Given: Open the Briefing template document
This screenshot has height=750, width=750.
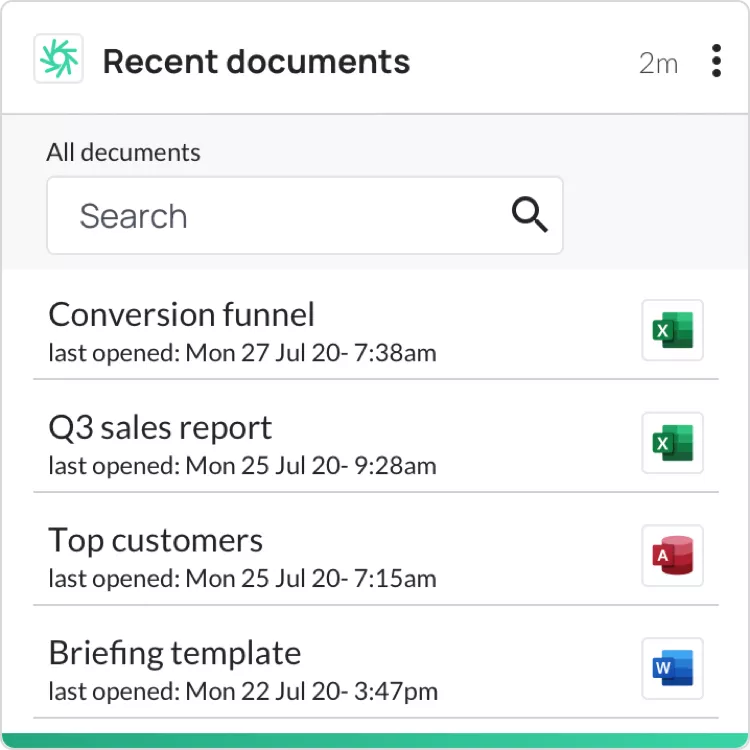Looking at the screenshot, I should click(x=175, y=653).
